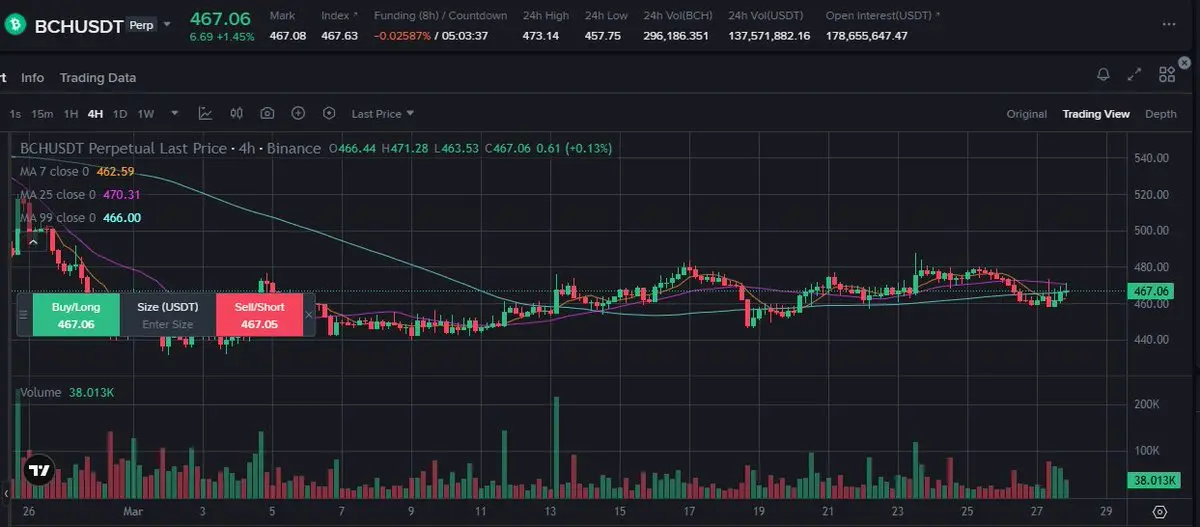The height and width of the screenshot is (527, 1200).
Task: Click the Mark price value 467.08
Action: pyautogui.click(x=288, y=36)
